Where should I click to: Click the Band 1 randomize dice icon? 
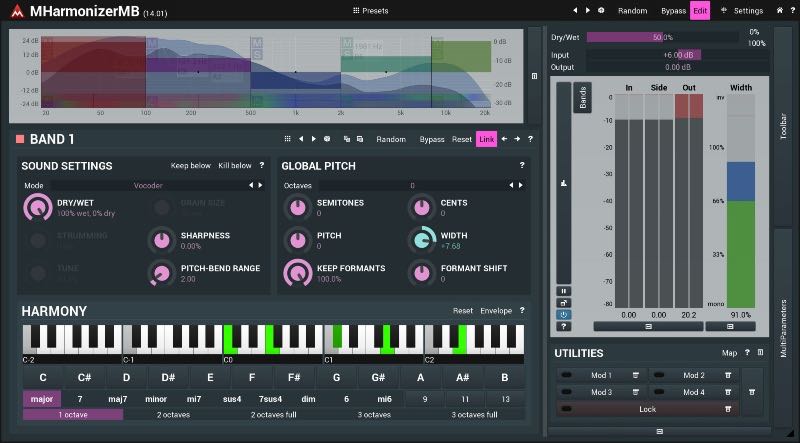coord(327,139)
